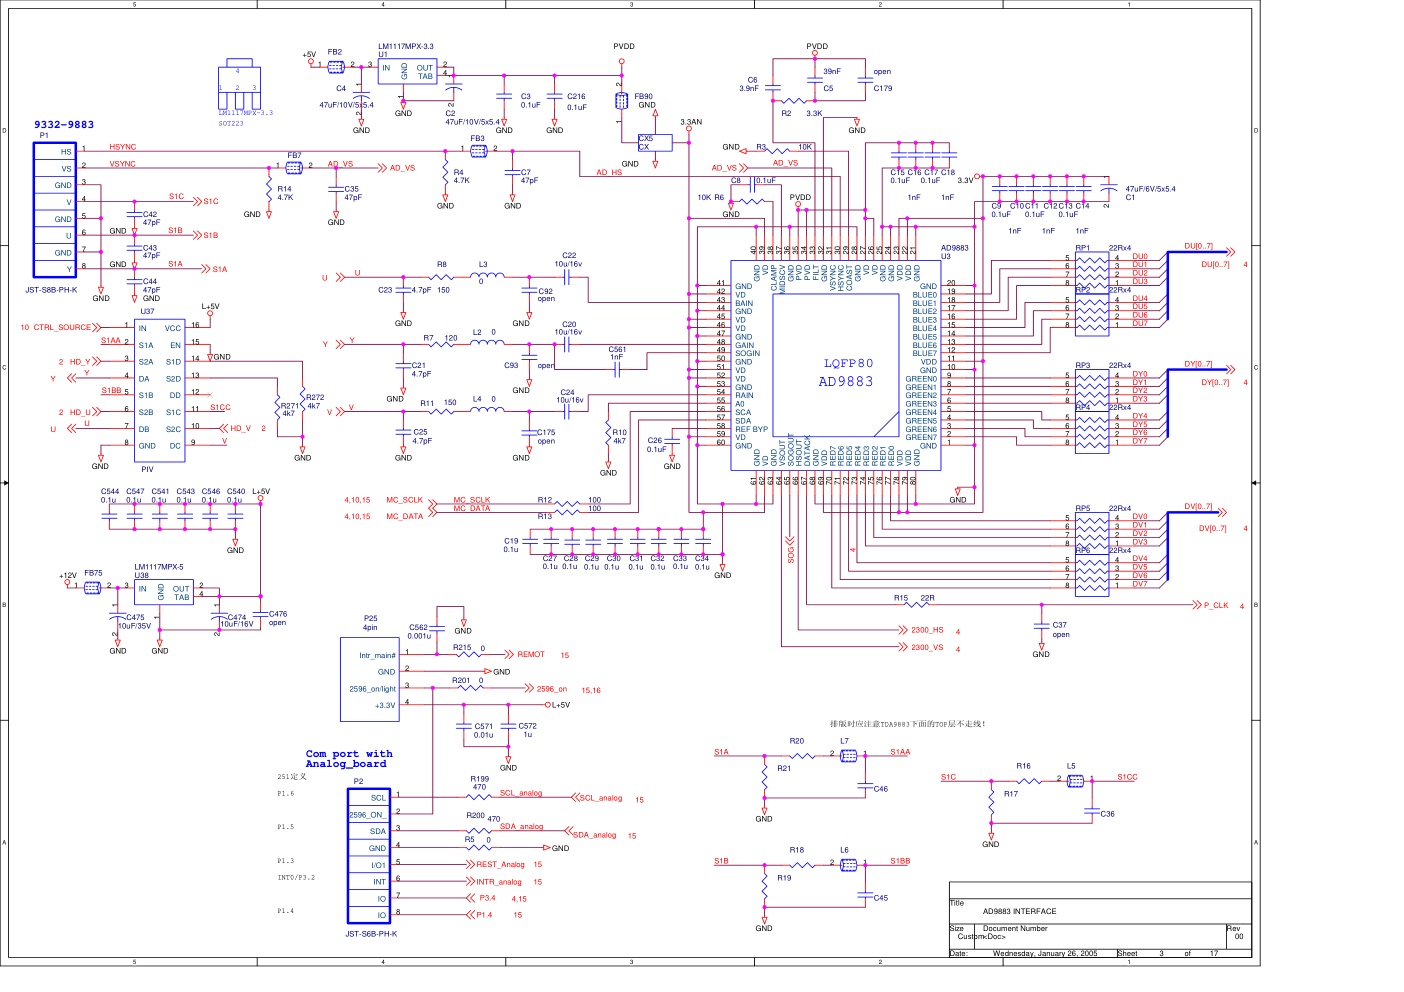This screenshot has height=992, width=1404.
Task: Click the 'R15' series resistor designator
Action: tap(901, 598)
